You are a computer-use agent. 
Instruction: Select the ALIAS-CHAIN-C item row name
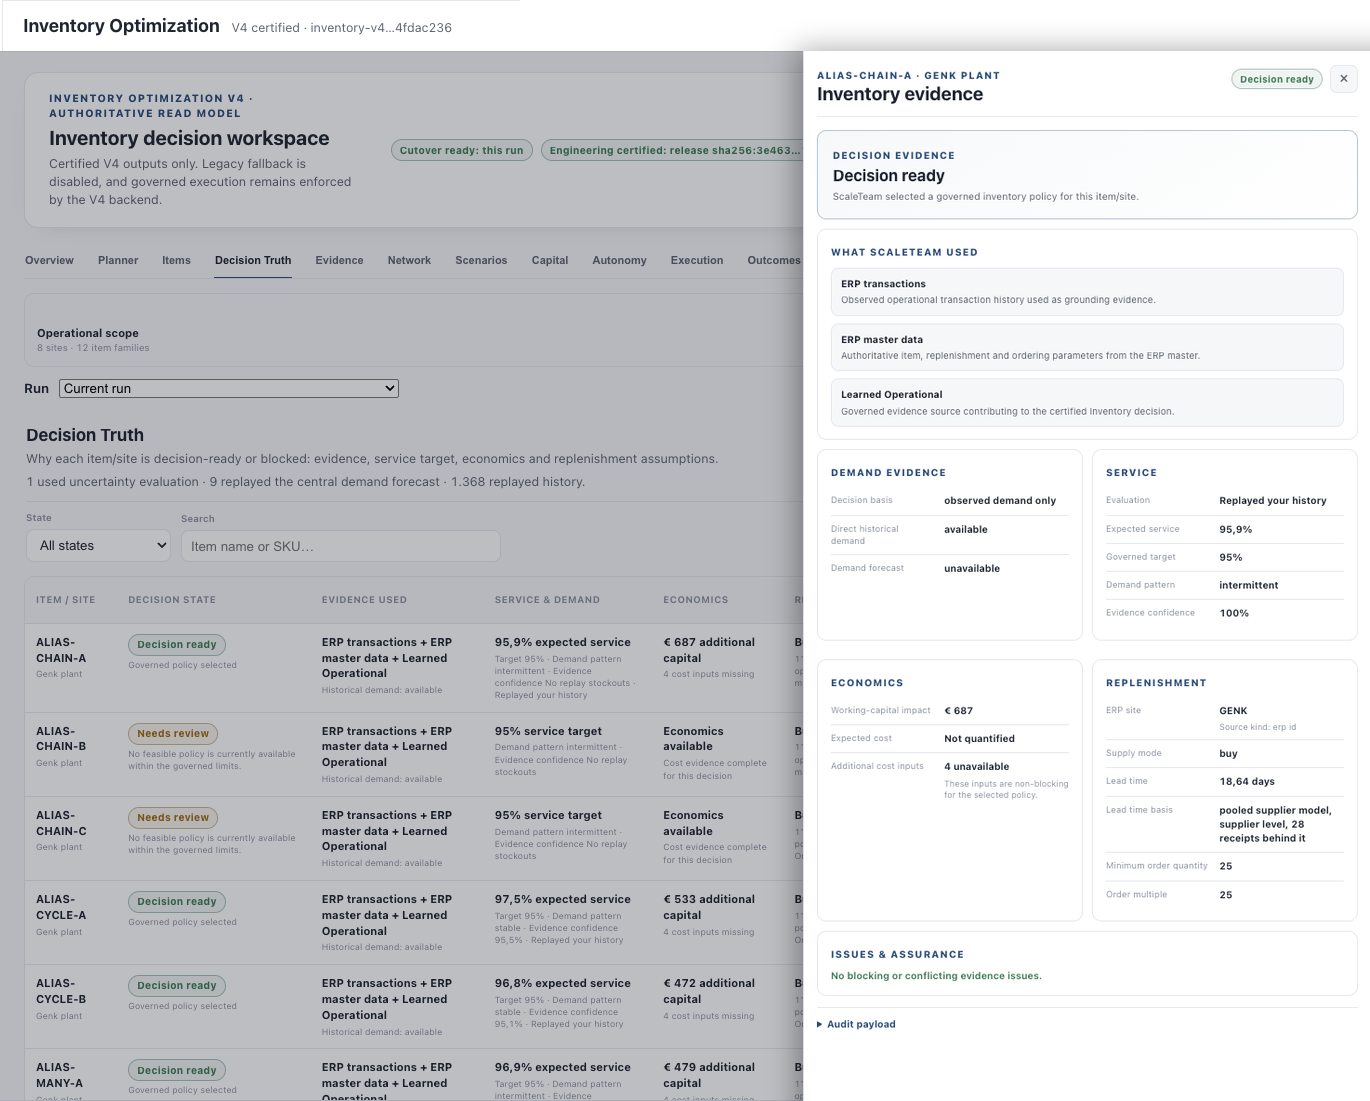pos(61,823)
